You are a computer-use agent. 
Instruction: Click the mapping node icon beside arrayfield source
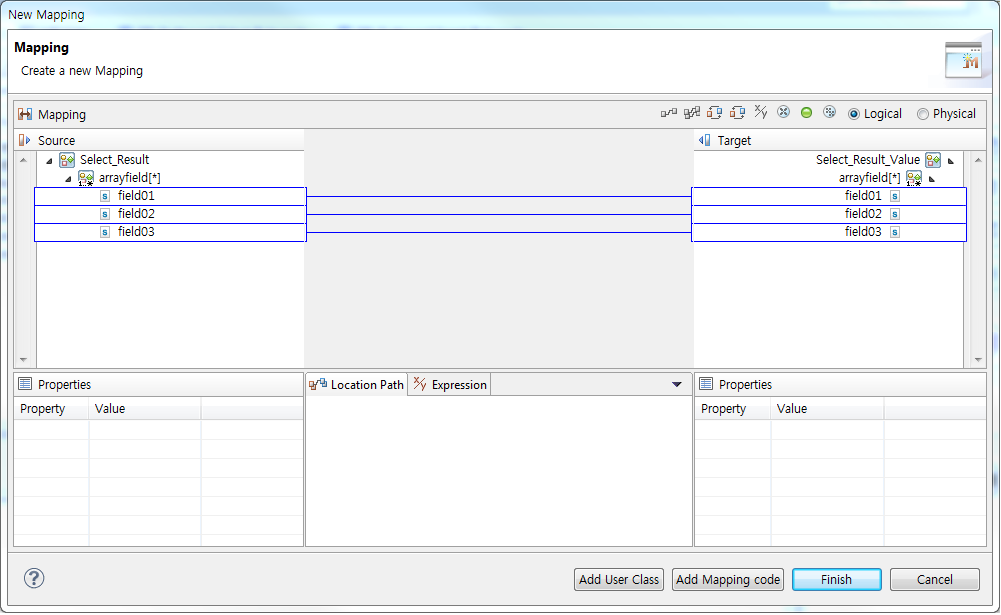(x=84, y=177)
